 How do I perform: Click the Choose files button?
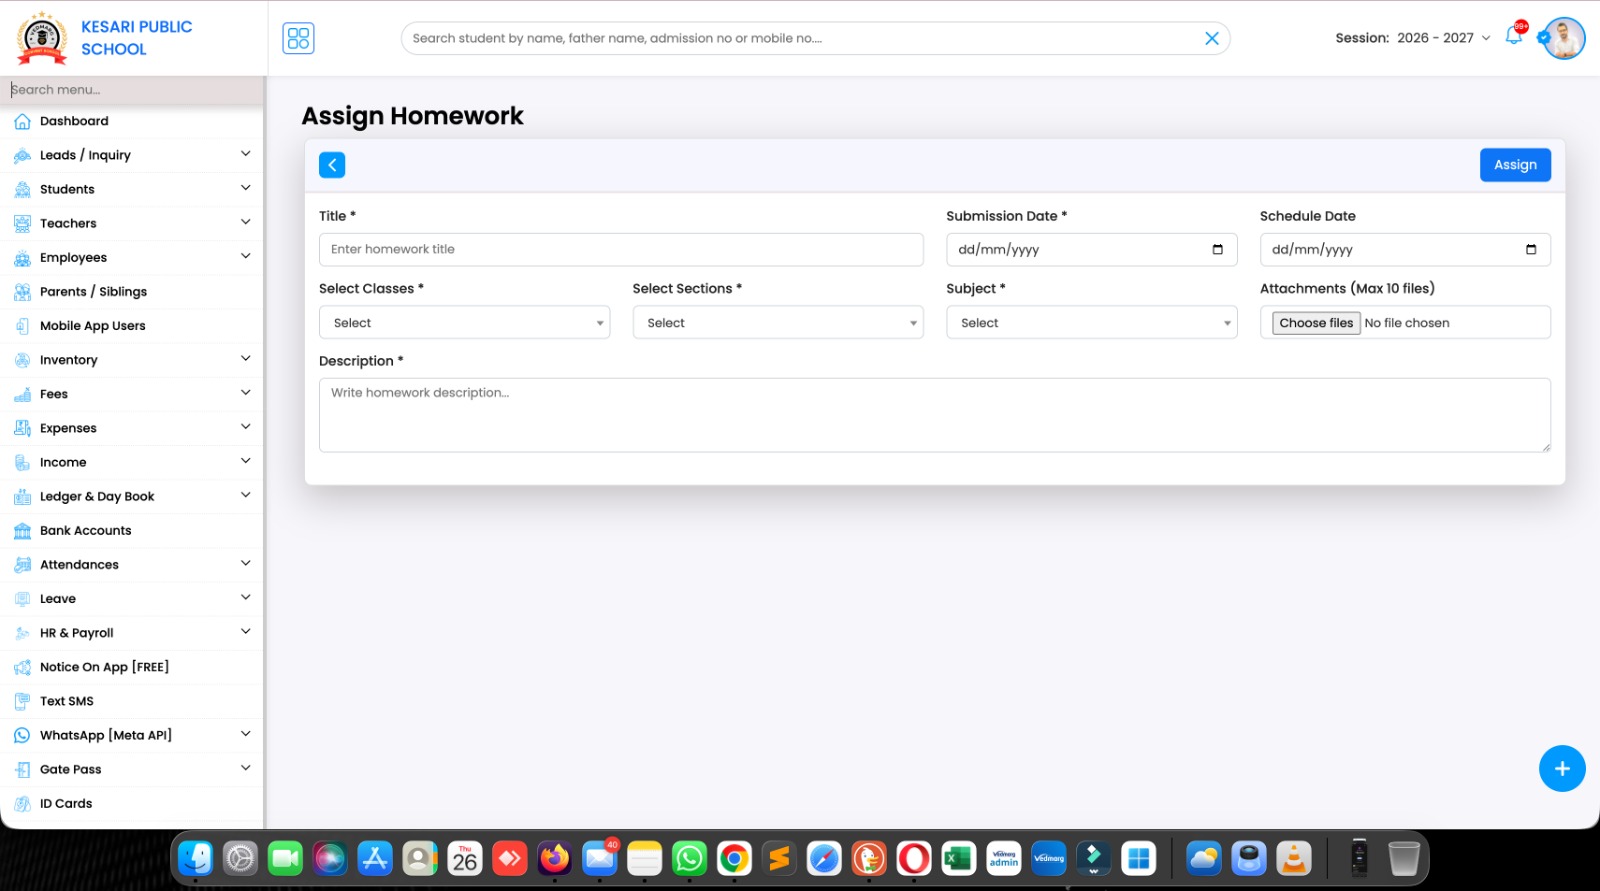(x=1316, y=323)
